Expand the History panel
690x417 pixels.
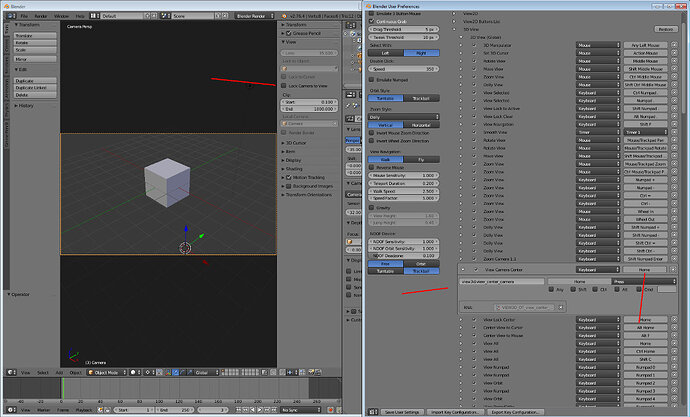pyautogui.click(x=24, y=106)
